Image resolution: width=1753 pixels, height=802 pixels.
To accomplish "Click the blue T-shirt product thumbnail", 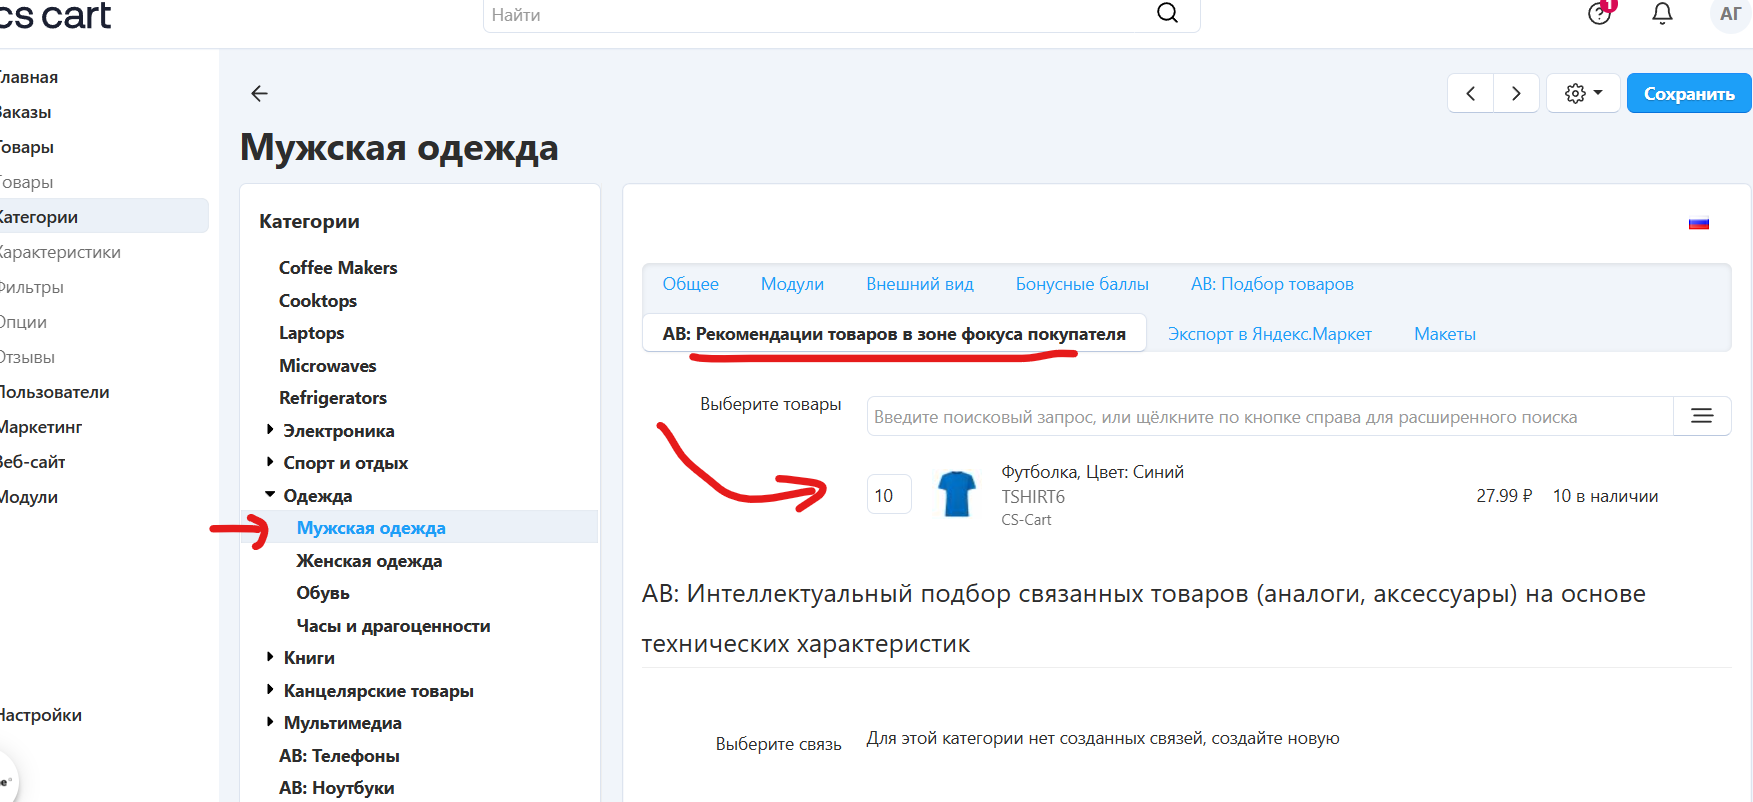I will [957, 494].
